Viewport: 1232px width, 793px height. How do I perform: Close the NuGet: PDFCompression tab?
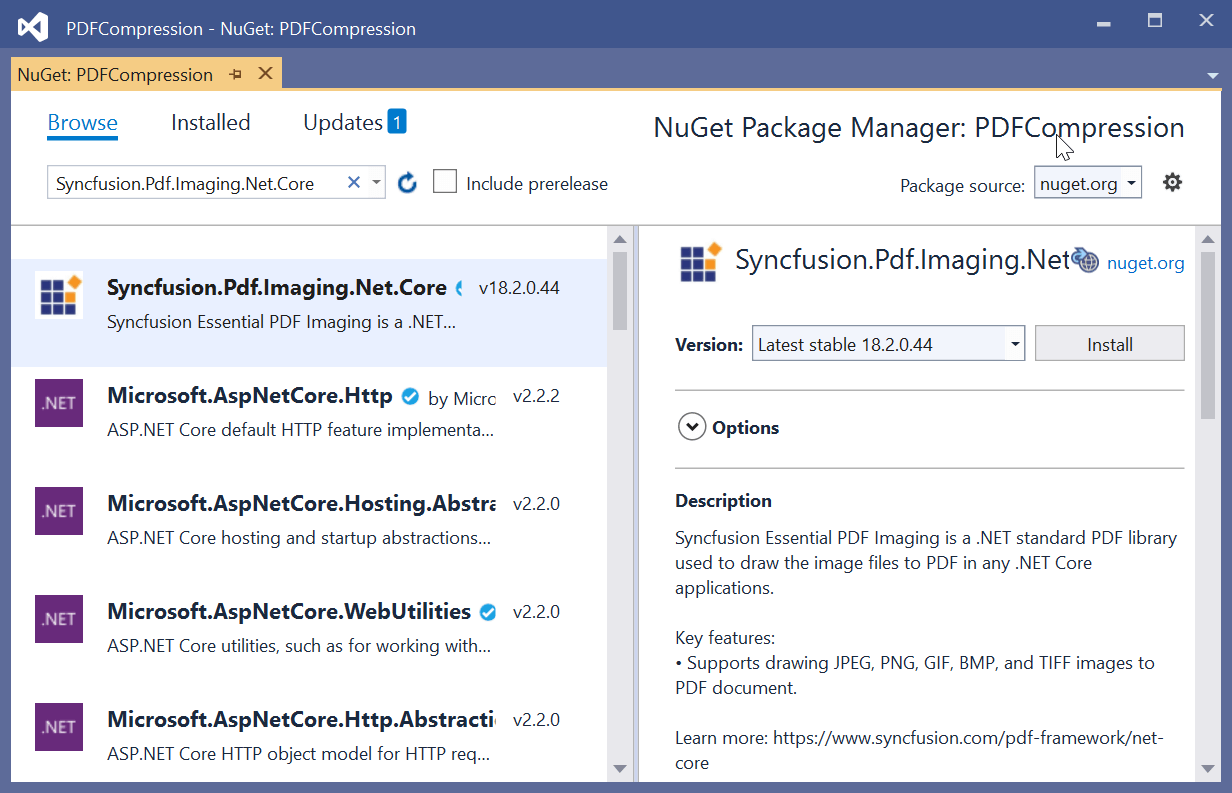click(x=265, y=73)
